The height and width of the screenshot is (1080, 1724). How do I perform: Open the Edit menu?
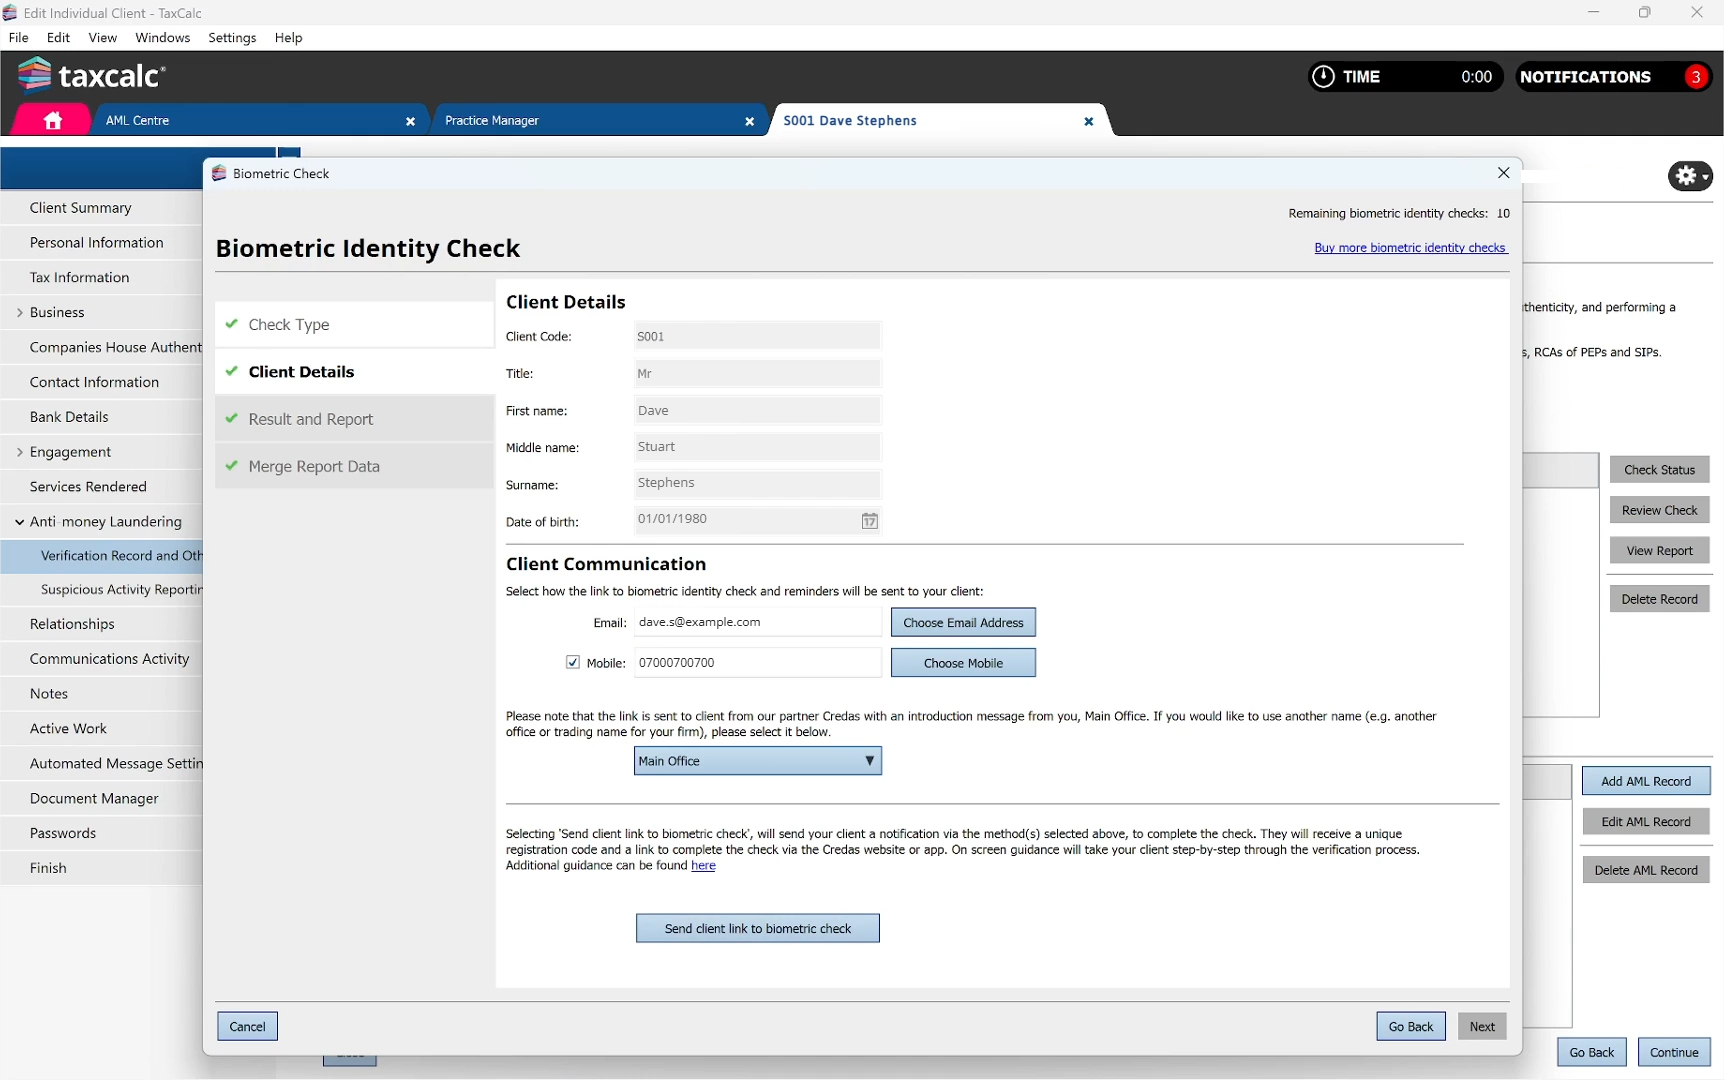(58, 38)
